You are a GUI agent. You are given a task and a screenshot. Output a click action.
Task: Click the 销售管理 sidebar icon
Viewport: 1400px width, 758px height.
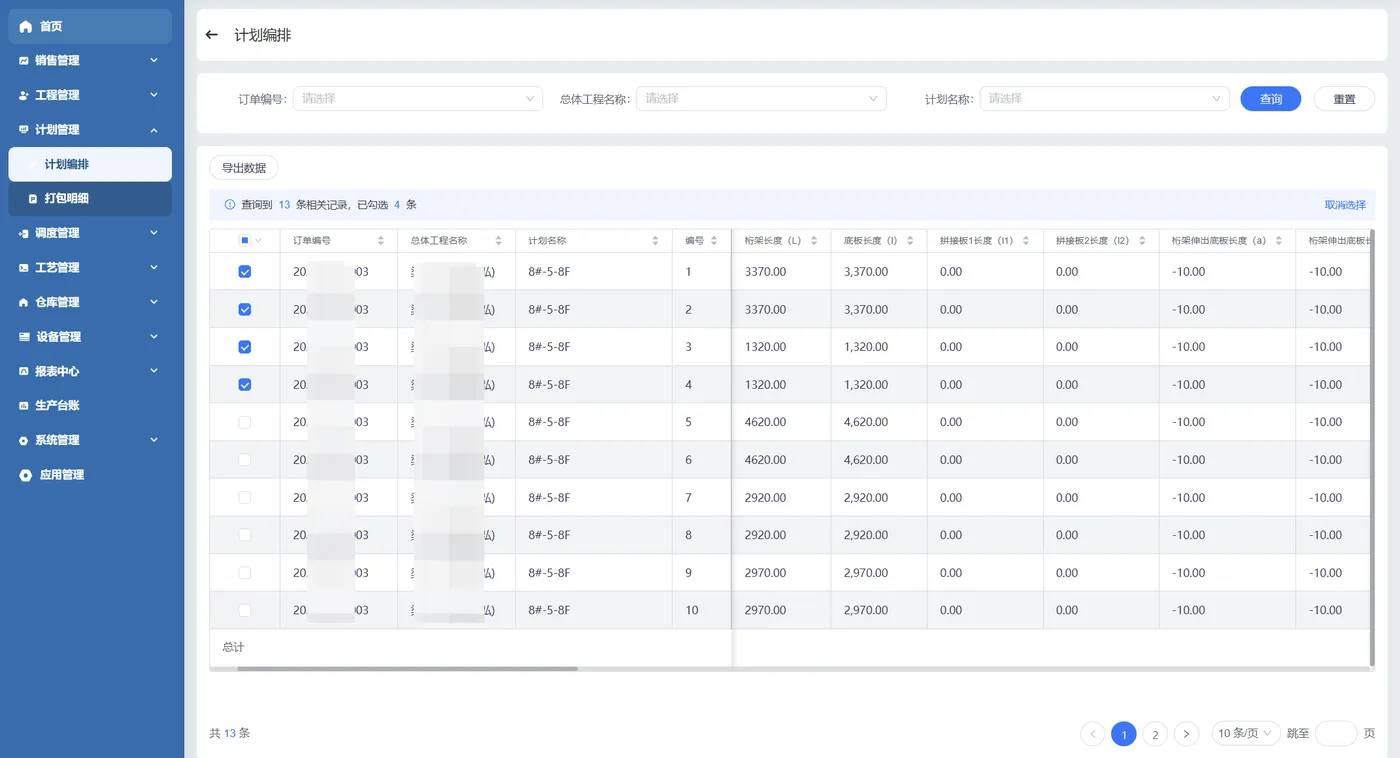tap(24, 61)
